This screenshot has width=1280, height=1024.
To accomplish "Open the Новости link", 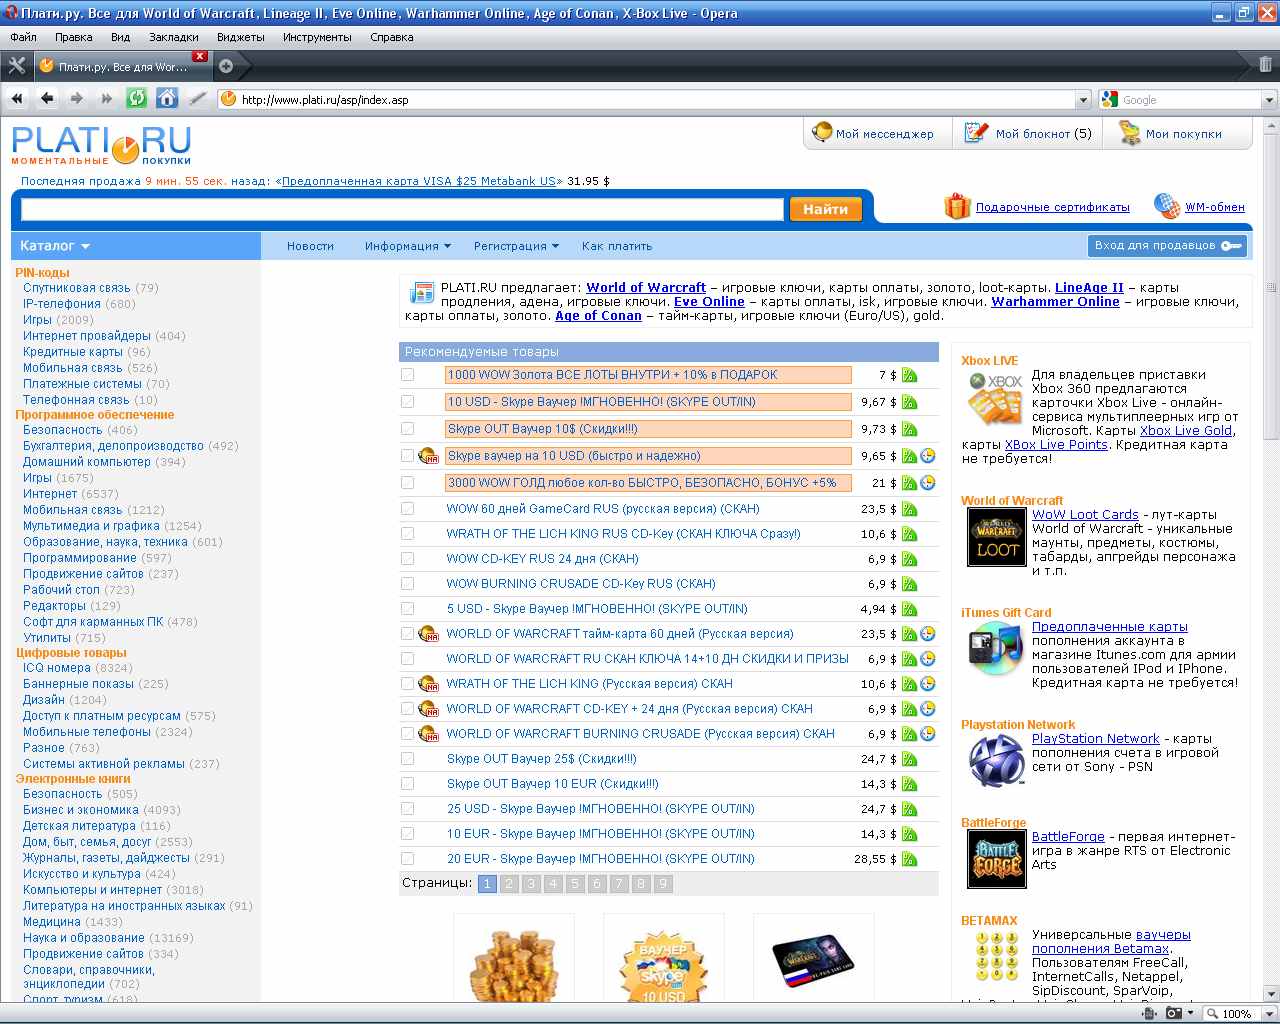I will tap(310, 246).
